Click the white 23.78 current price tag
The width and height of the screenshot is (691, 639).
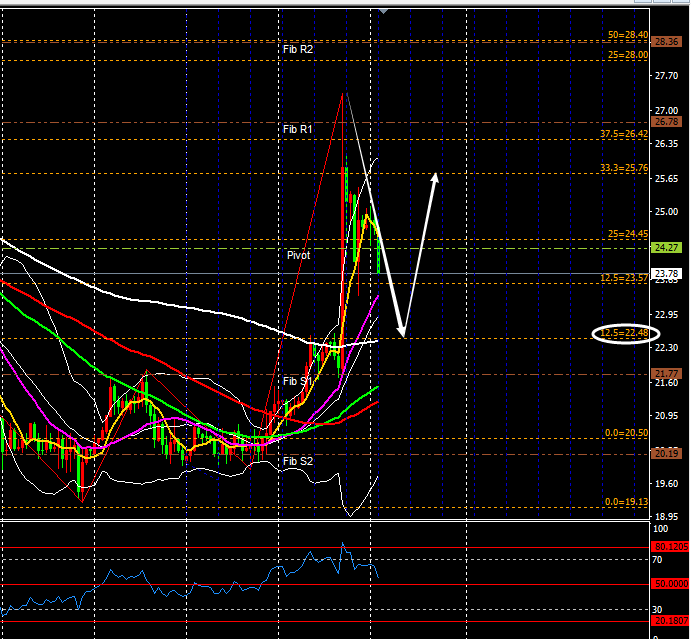pos(666,273)
